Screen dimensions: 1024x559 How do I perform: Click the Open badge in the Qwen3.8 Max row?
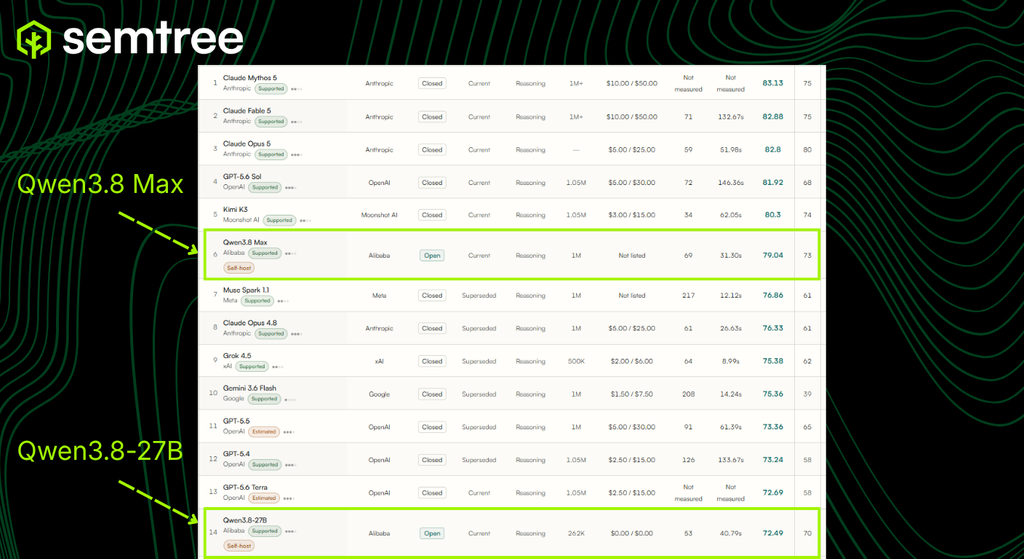[x=432, y=255]
